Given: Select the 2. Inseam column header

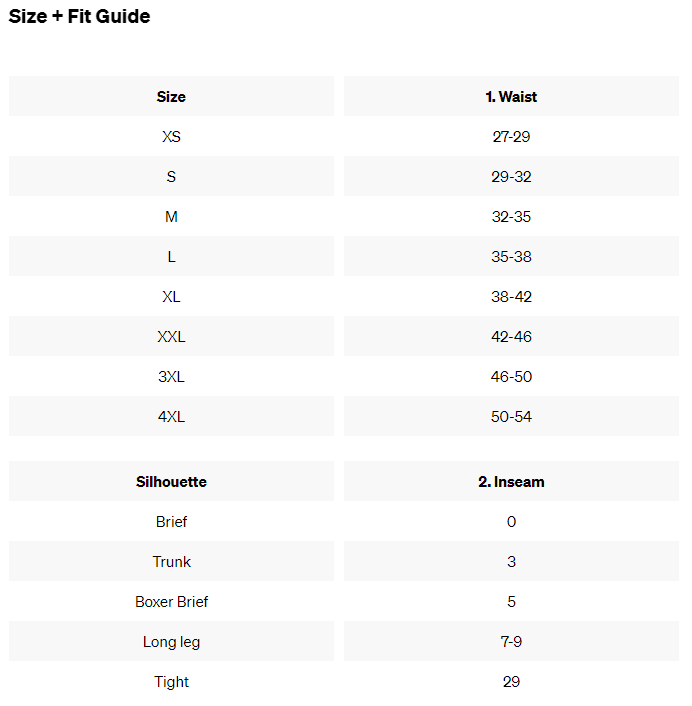Looking at the screenshot, I should (511, 482).
